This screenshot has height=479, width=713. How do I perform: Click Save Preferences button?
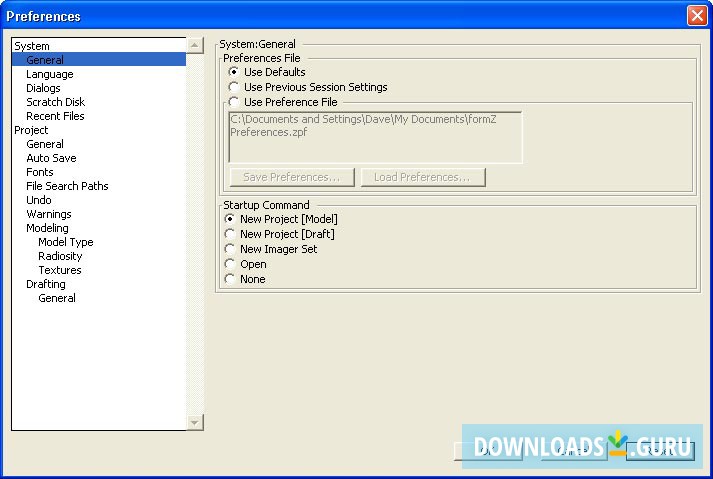[292, 177]
